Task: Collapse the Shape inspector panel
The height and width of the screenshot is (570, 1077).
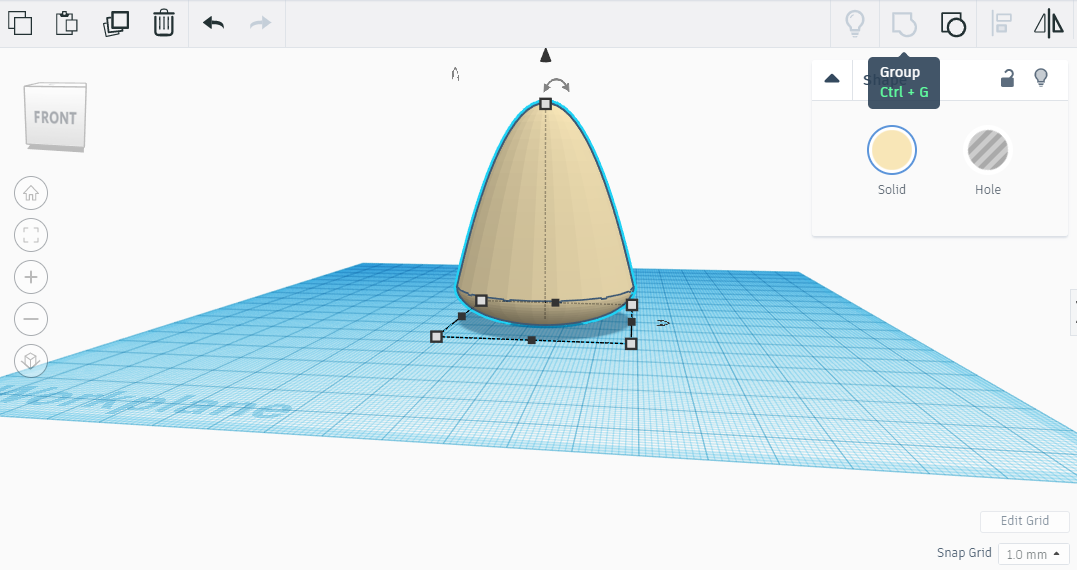Action: coord(832,79)
